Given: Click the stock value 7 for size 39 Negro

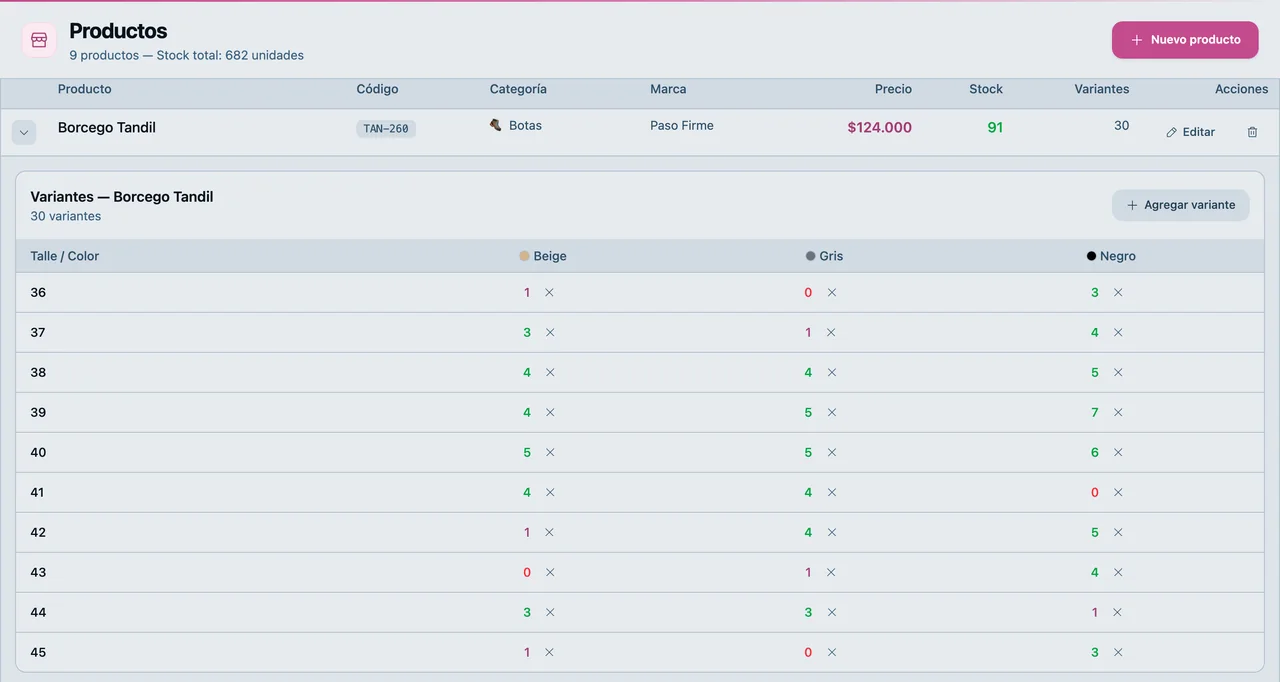Looking at the screenshot, I should tap(1095, 413).
